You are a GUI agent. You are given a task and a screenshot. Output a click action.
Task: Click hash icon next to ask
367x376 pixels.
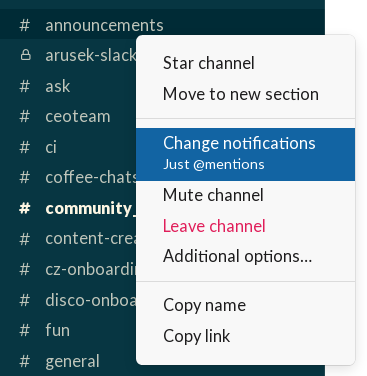[24, 86]
